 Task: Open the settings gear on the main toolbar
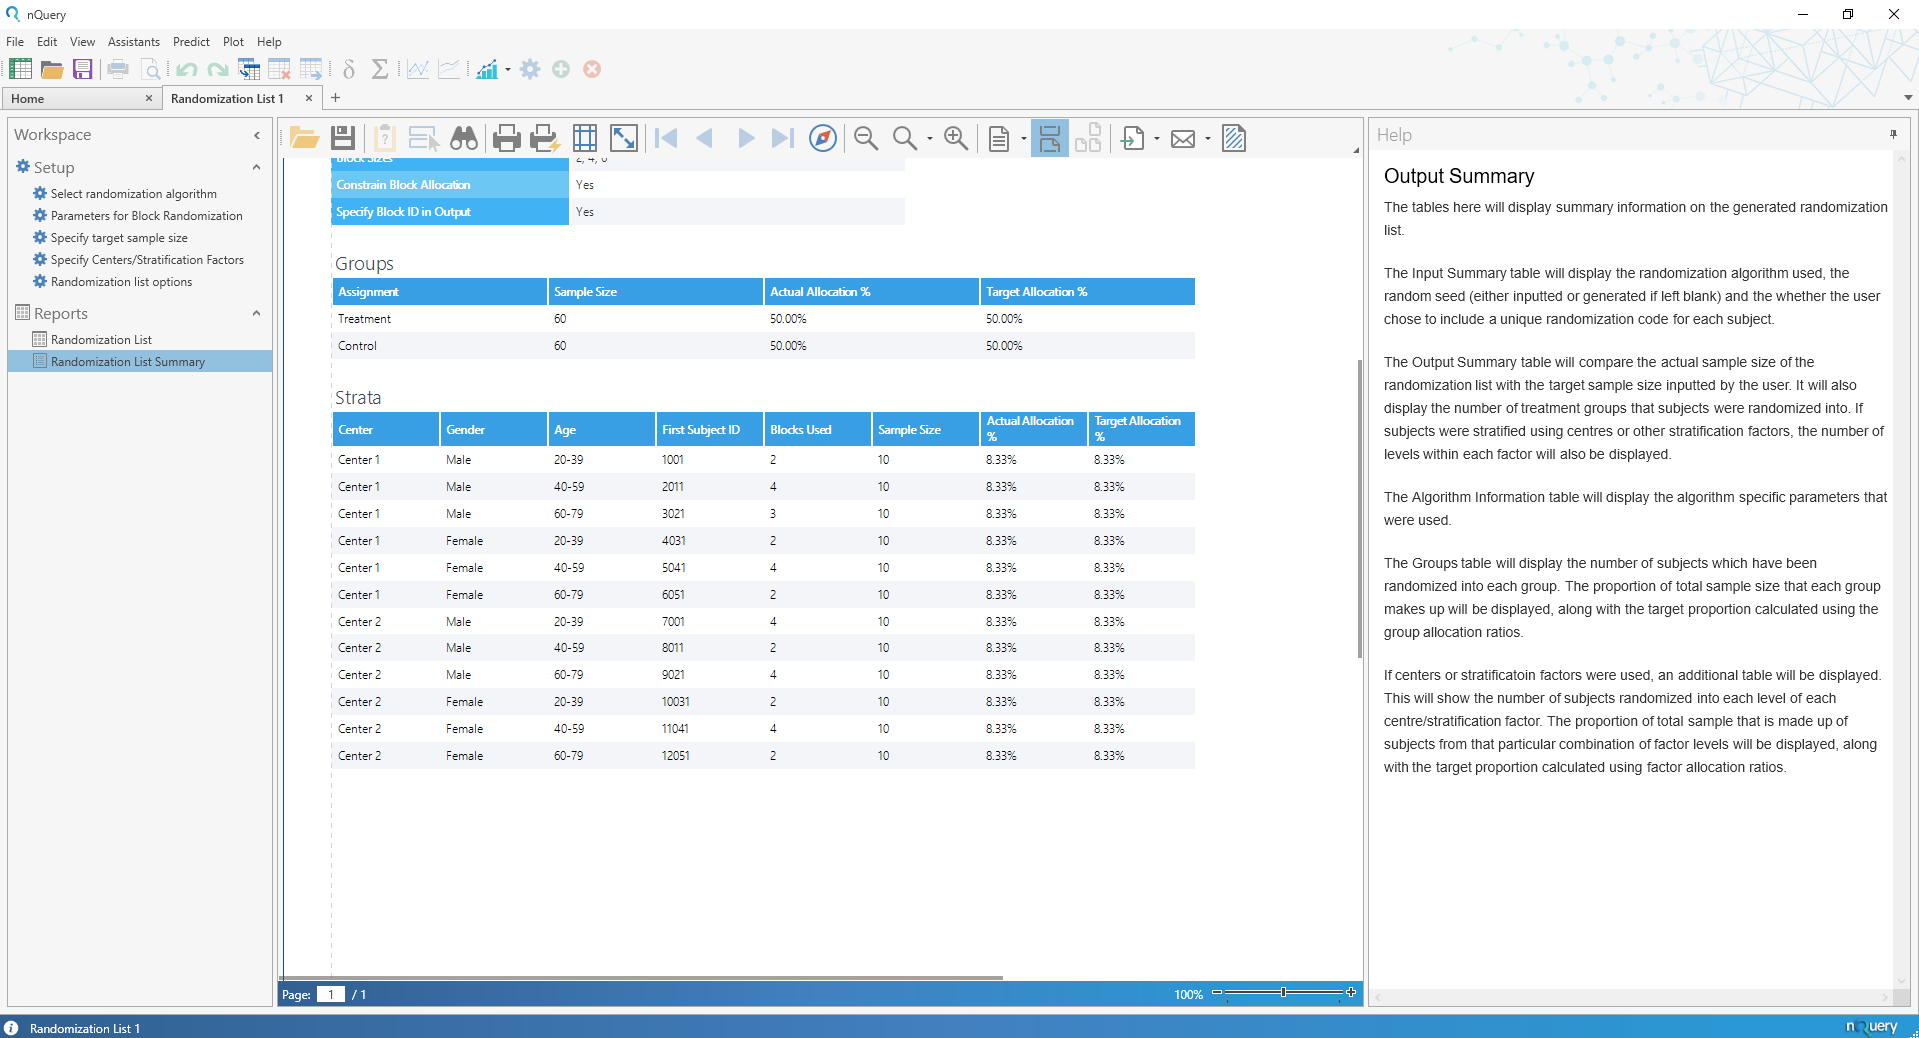pyautogui.click(x=529, y=69)
